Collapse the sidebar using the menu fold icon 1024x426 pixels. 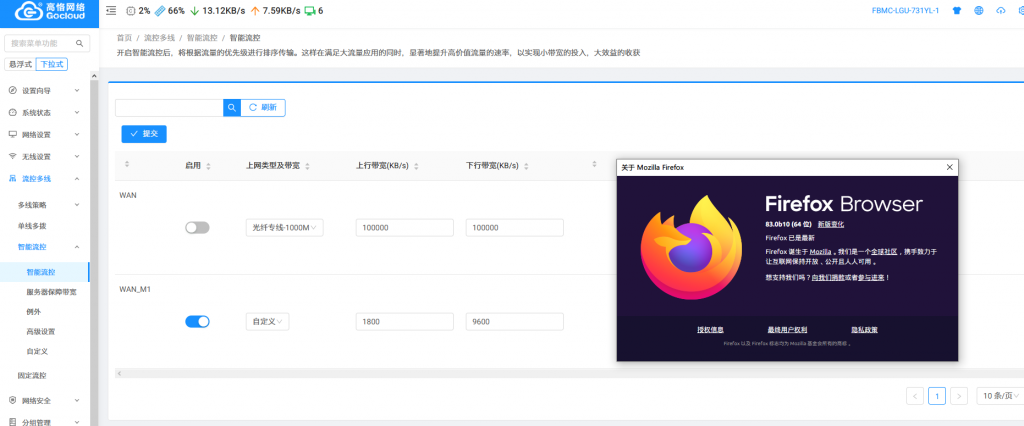110,10
